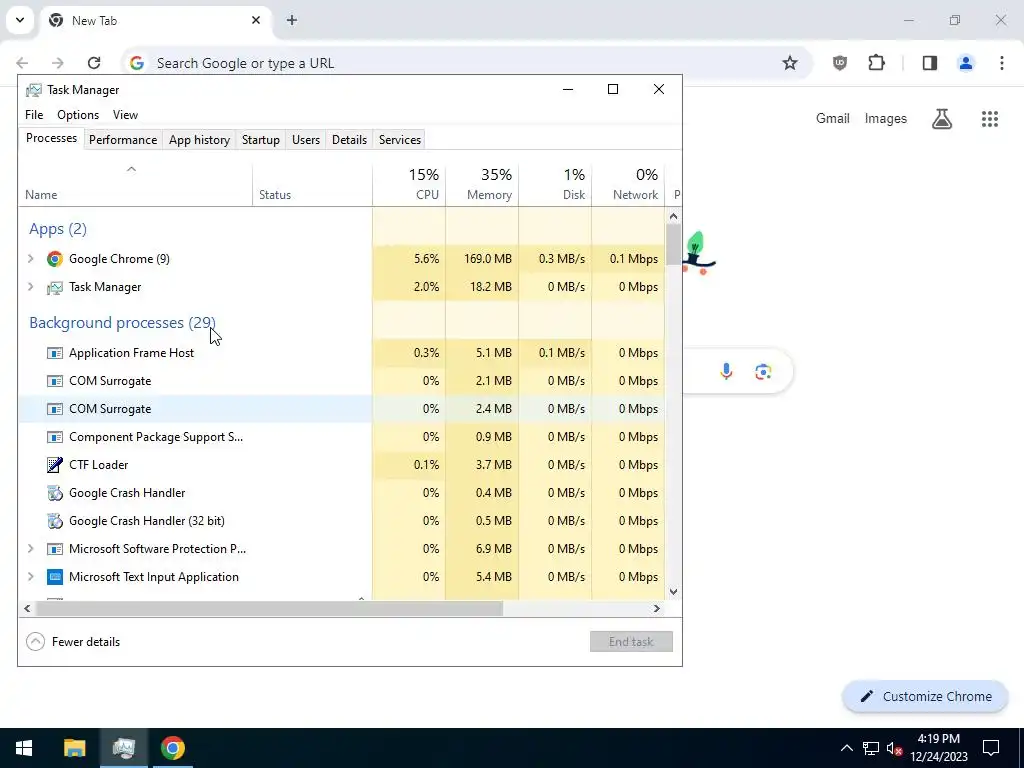
Task: Click the Background processes (29) heading
Action: point(122,323)
